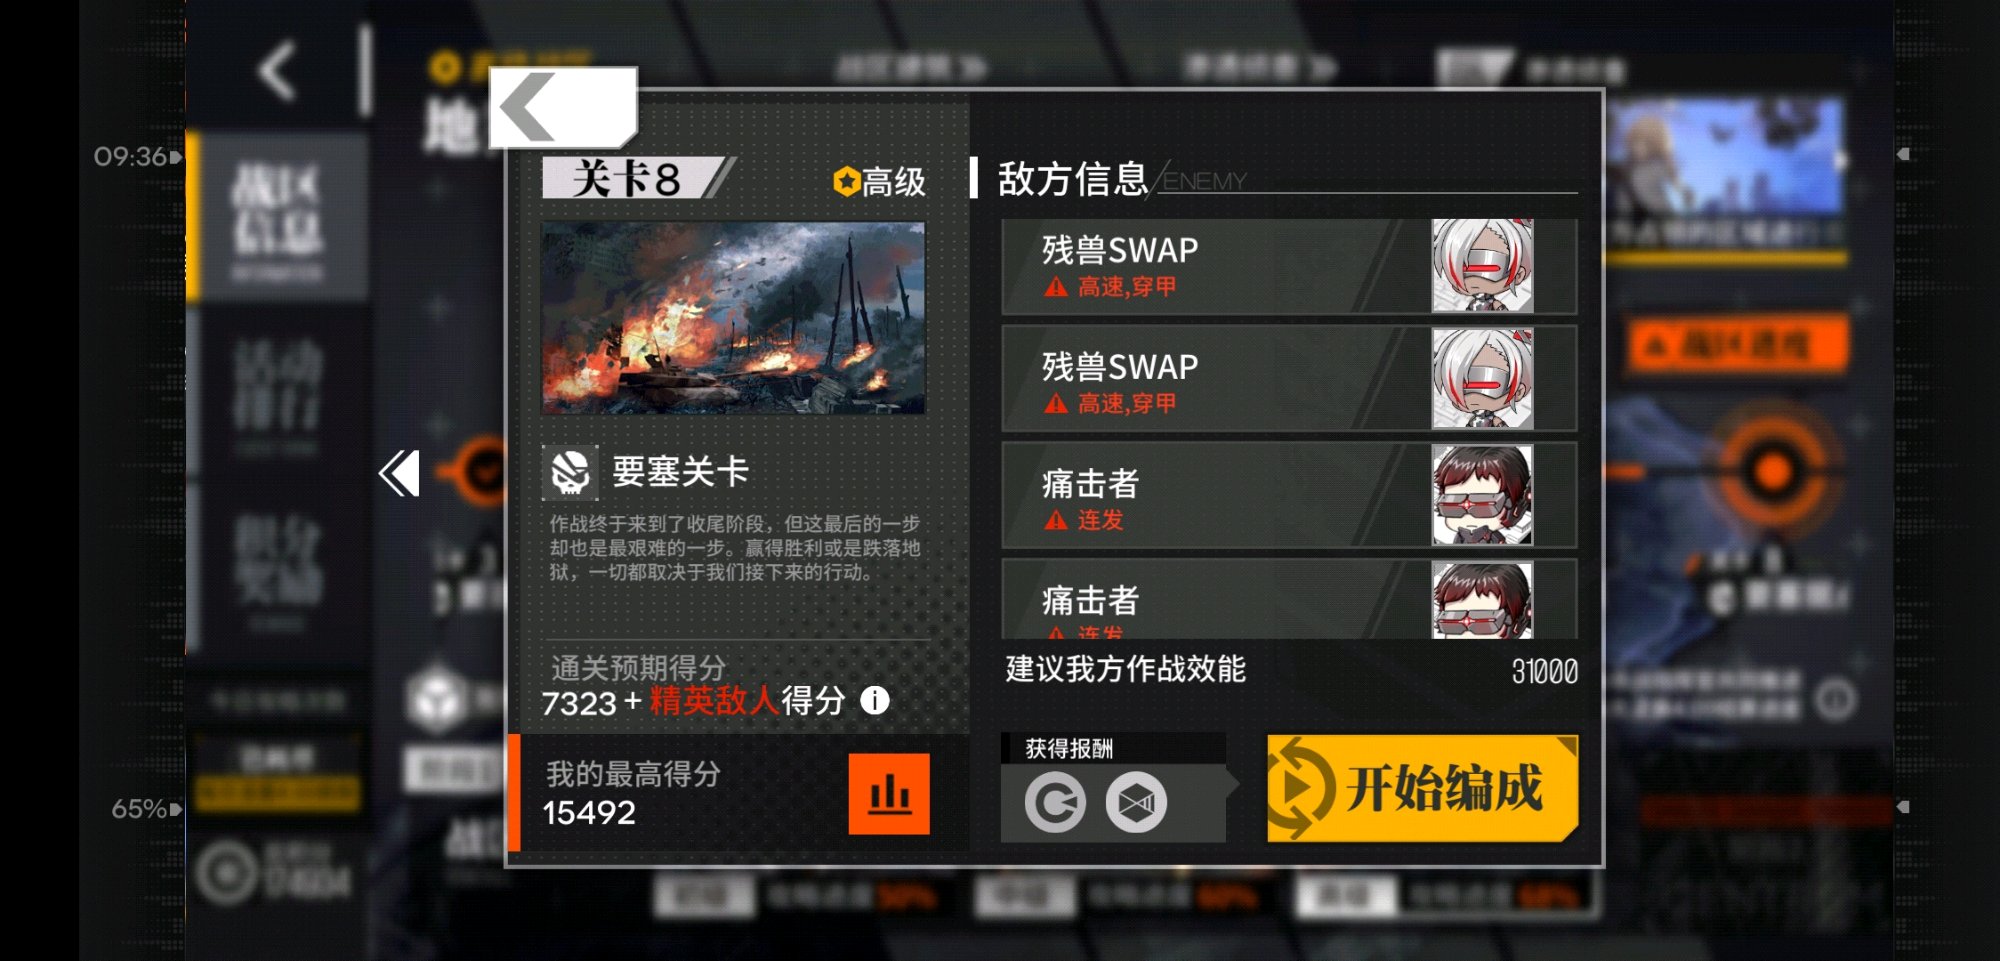This screenshot has height=961, width=2000.
Task: Click the 我的最高得分 score panel
Action: tap(738, 792)
